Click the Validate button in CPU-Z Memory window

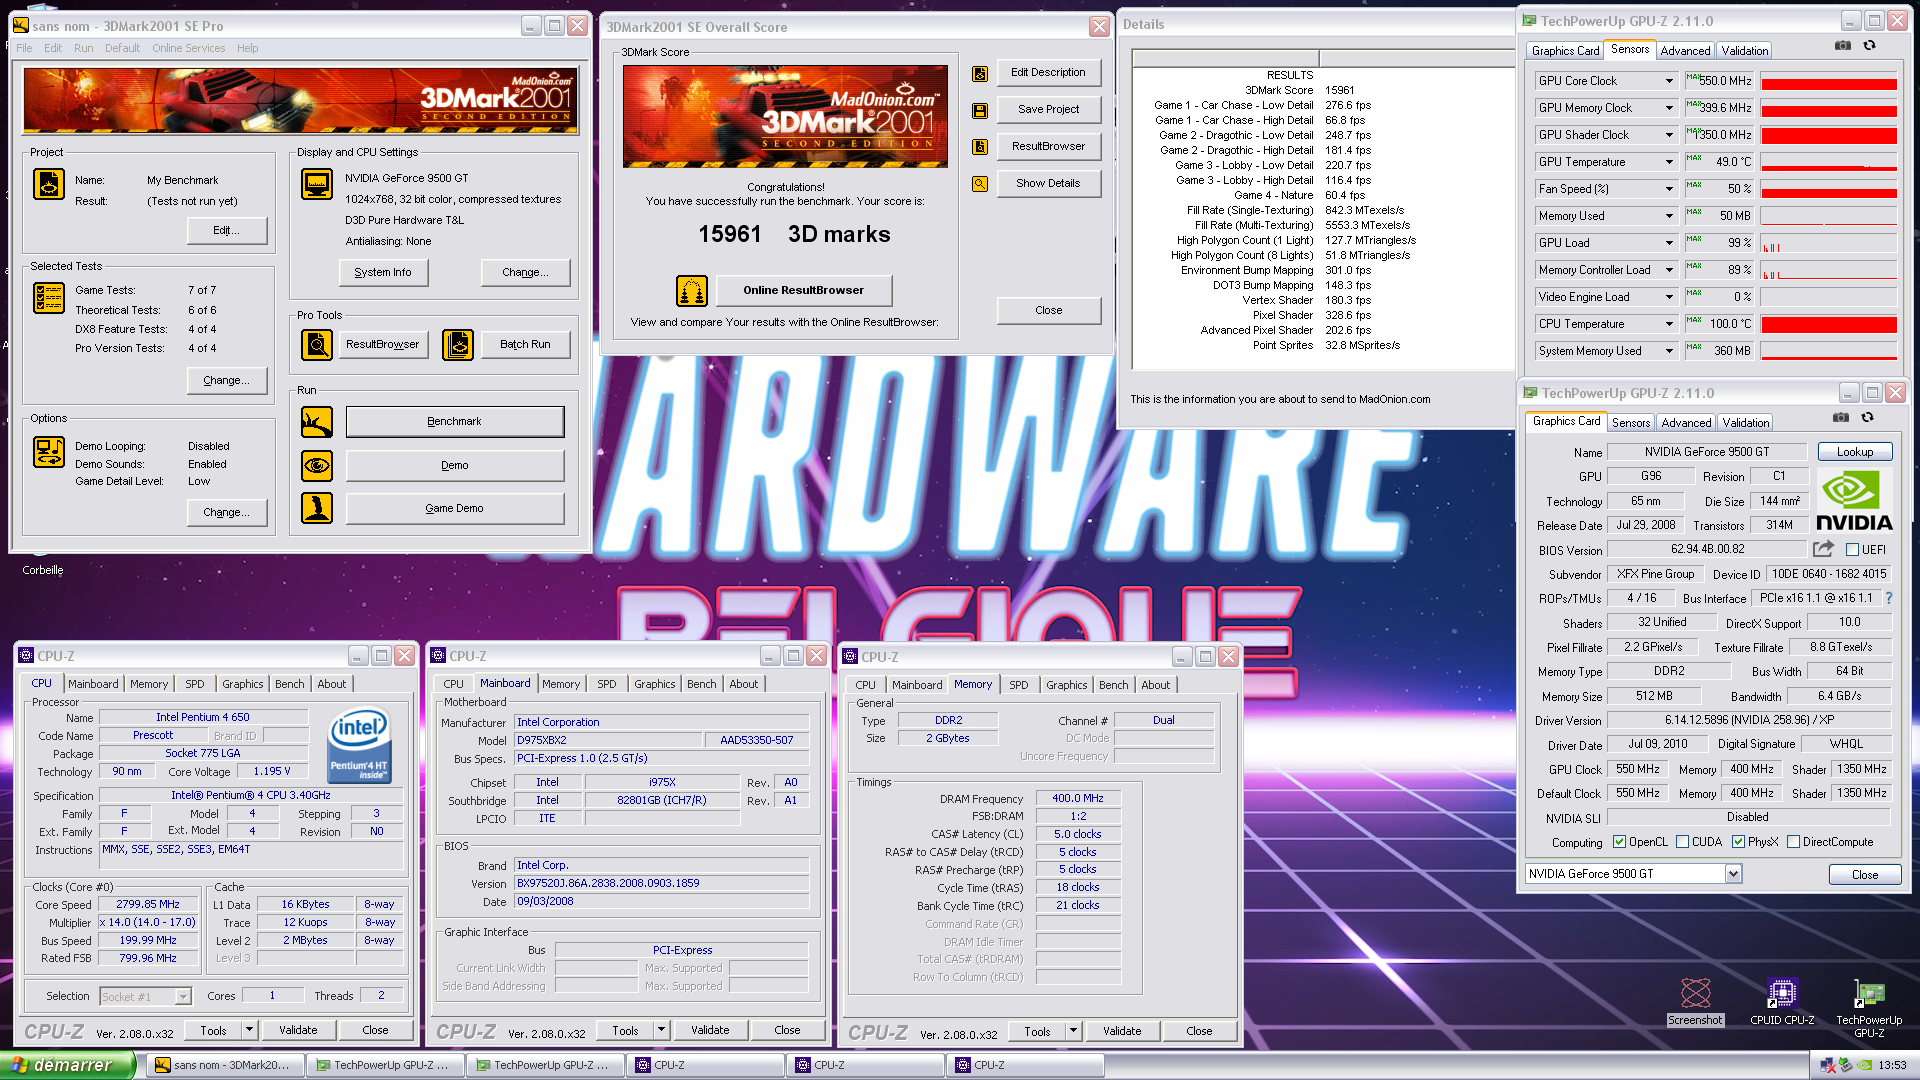tap(1122, 1031)
